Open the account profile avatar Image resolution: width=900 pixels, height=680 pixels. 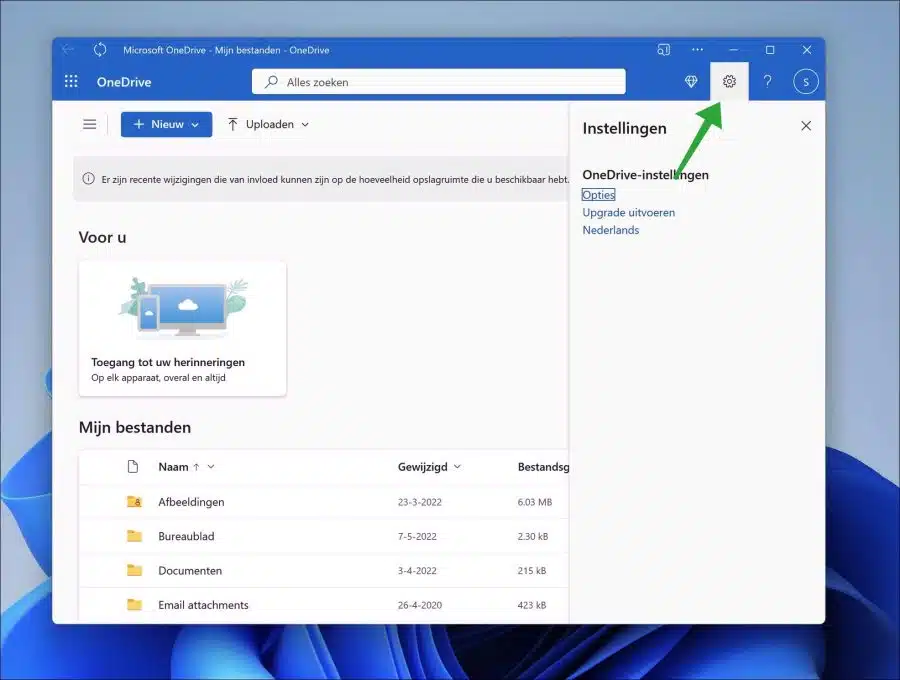[x=805, y=81]
